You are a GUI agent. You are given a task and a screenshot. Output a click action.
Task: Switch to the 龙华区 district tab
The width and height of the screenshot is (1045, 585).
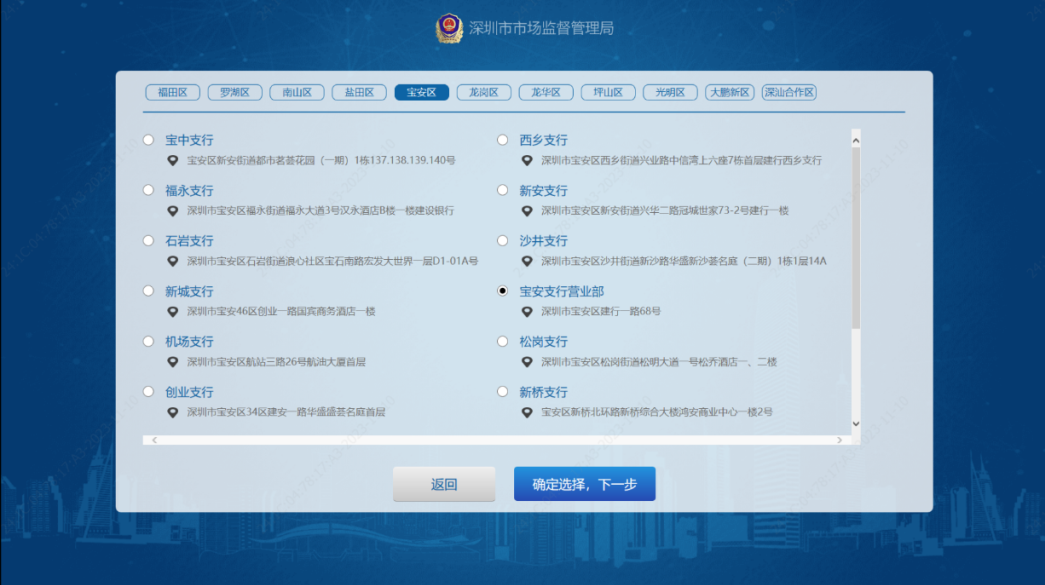[x=546, y=93]
